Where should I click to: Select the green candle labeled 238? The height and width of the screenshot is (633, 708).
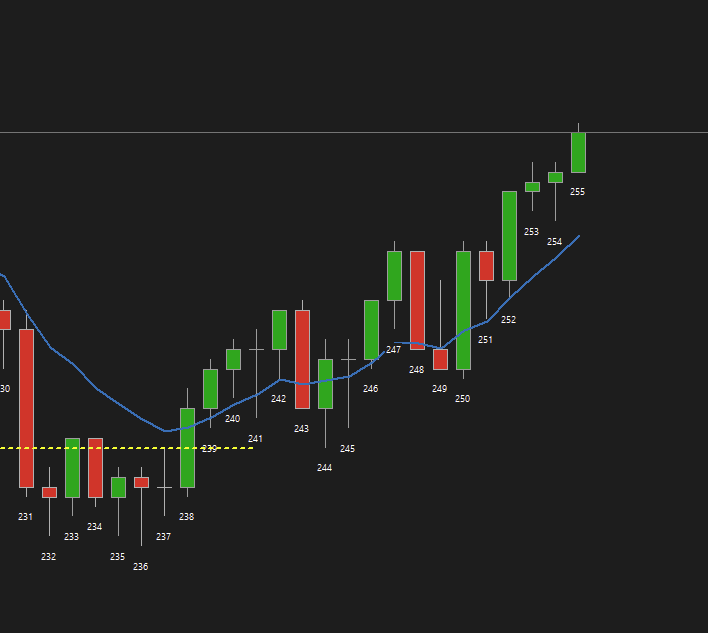[x=187, y=447]
